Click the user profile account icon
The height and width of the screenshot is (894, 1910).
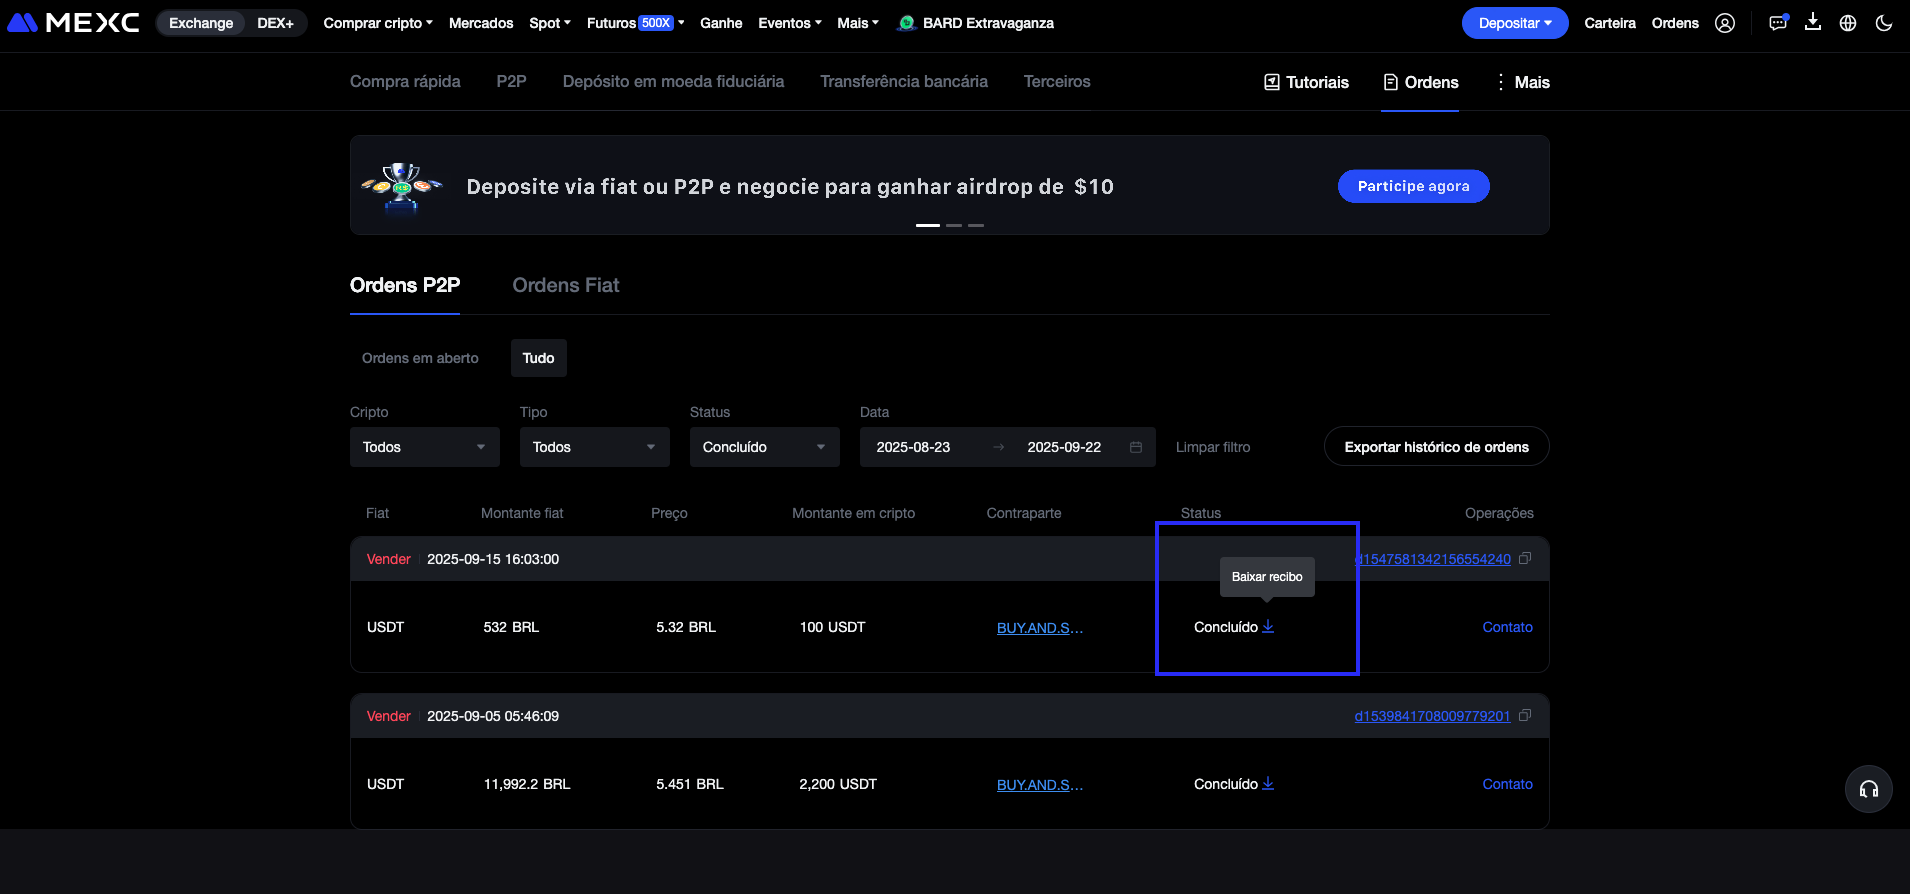1725,23
